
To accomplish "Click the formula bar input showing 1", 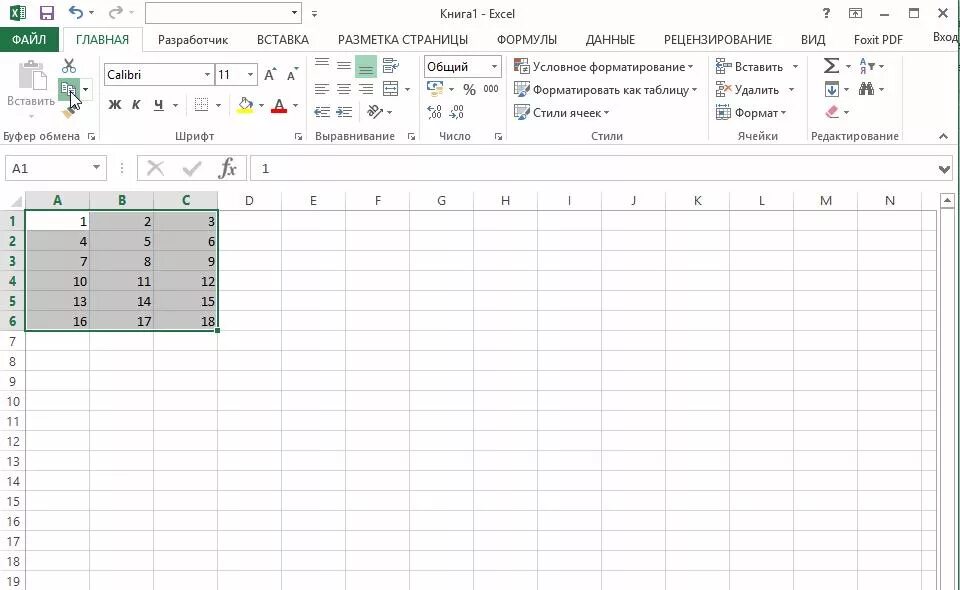I will pyautogui.click(x=591, y=168).
